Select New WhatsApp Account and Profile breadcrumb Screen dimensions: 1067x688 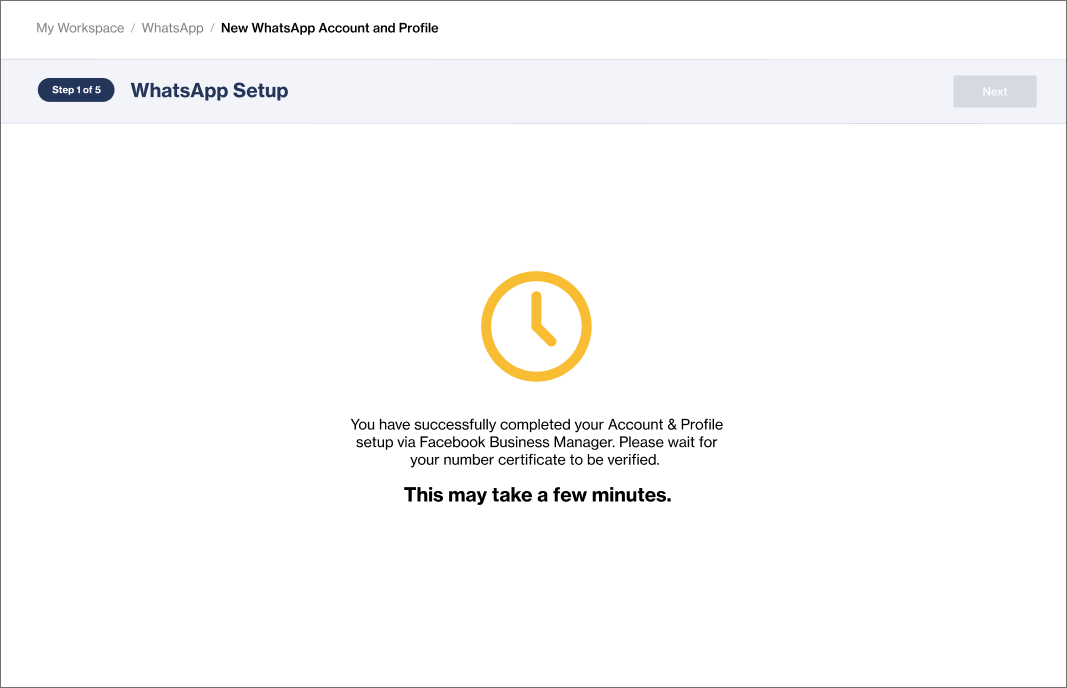tap(329, 28)
